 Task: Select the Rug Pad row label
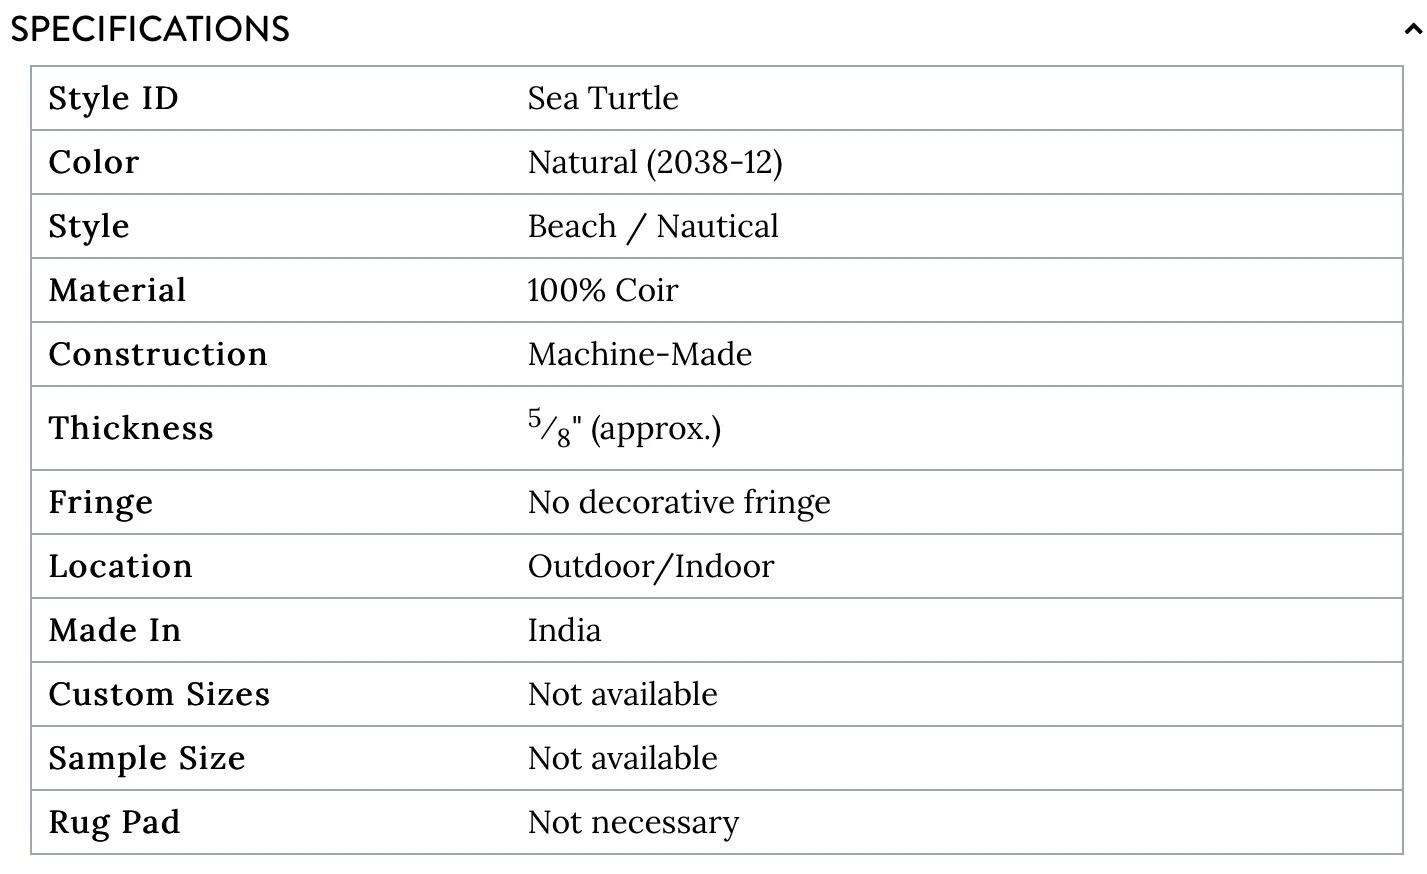(x=114, y=822)
